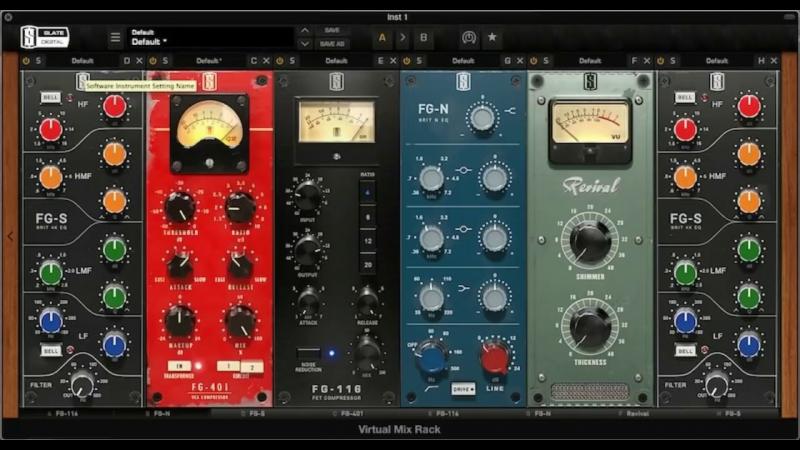Open module D's Default preset menu
The image size is (800, 450).
point(82,61)
